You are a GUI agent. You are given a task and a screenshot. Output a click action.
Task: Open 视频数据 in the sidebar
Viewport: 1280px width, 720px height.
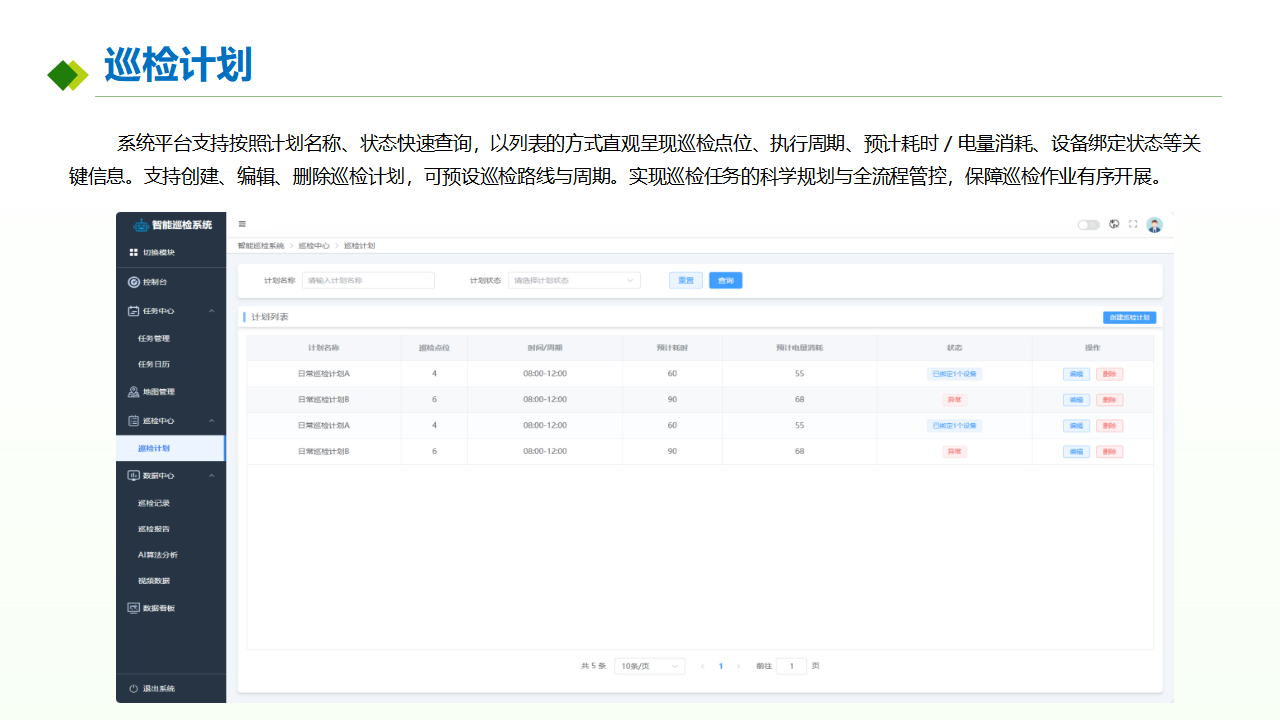(x=154, y=581)
